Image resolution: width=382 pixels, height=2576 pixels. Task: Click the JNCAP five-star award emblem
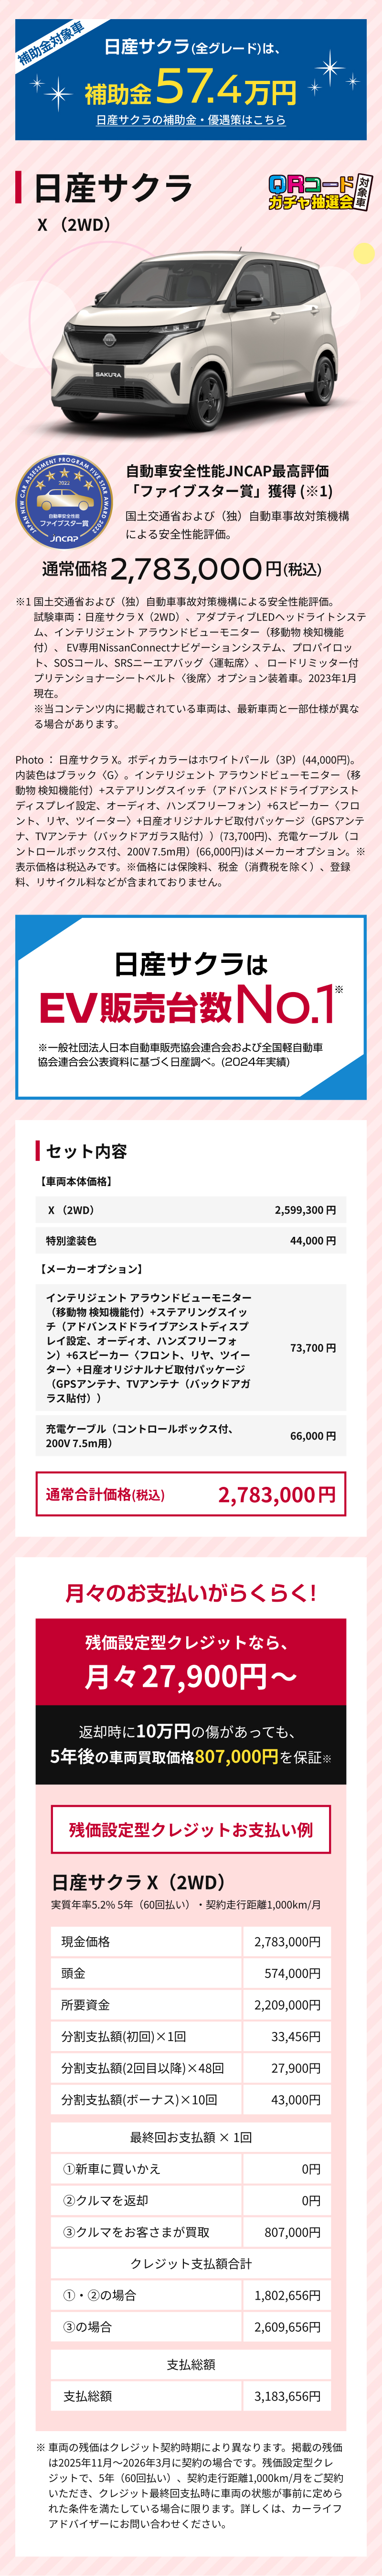(x=65, y=502)
